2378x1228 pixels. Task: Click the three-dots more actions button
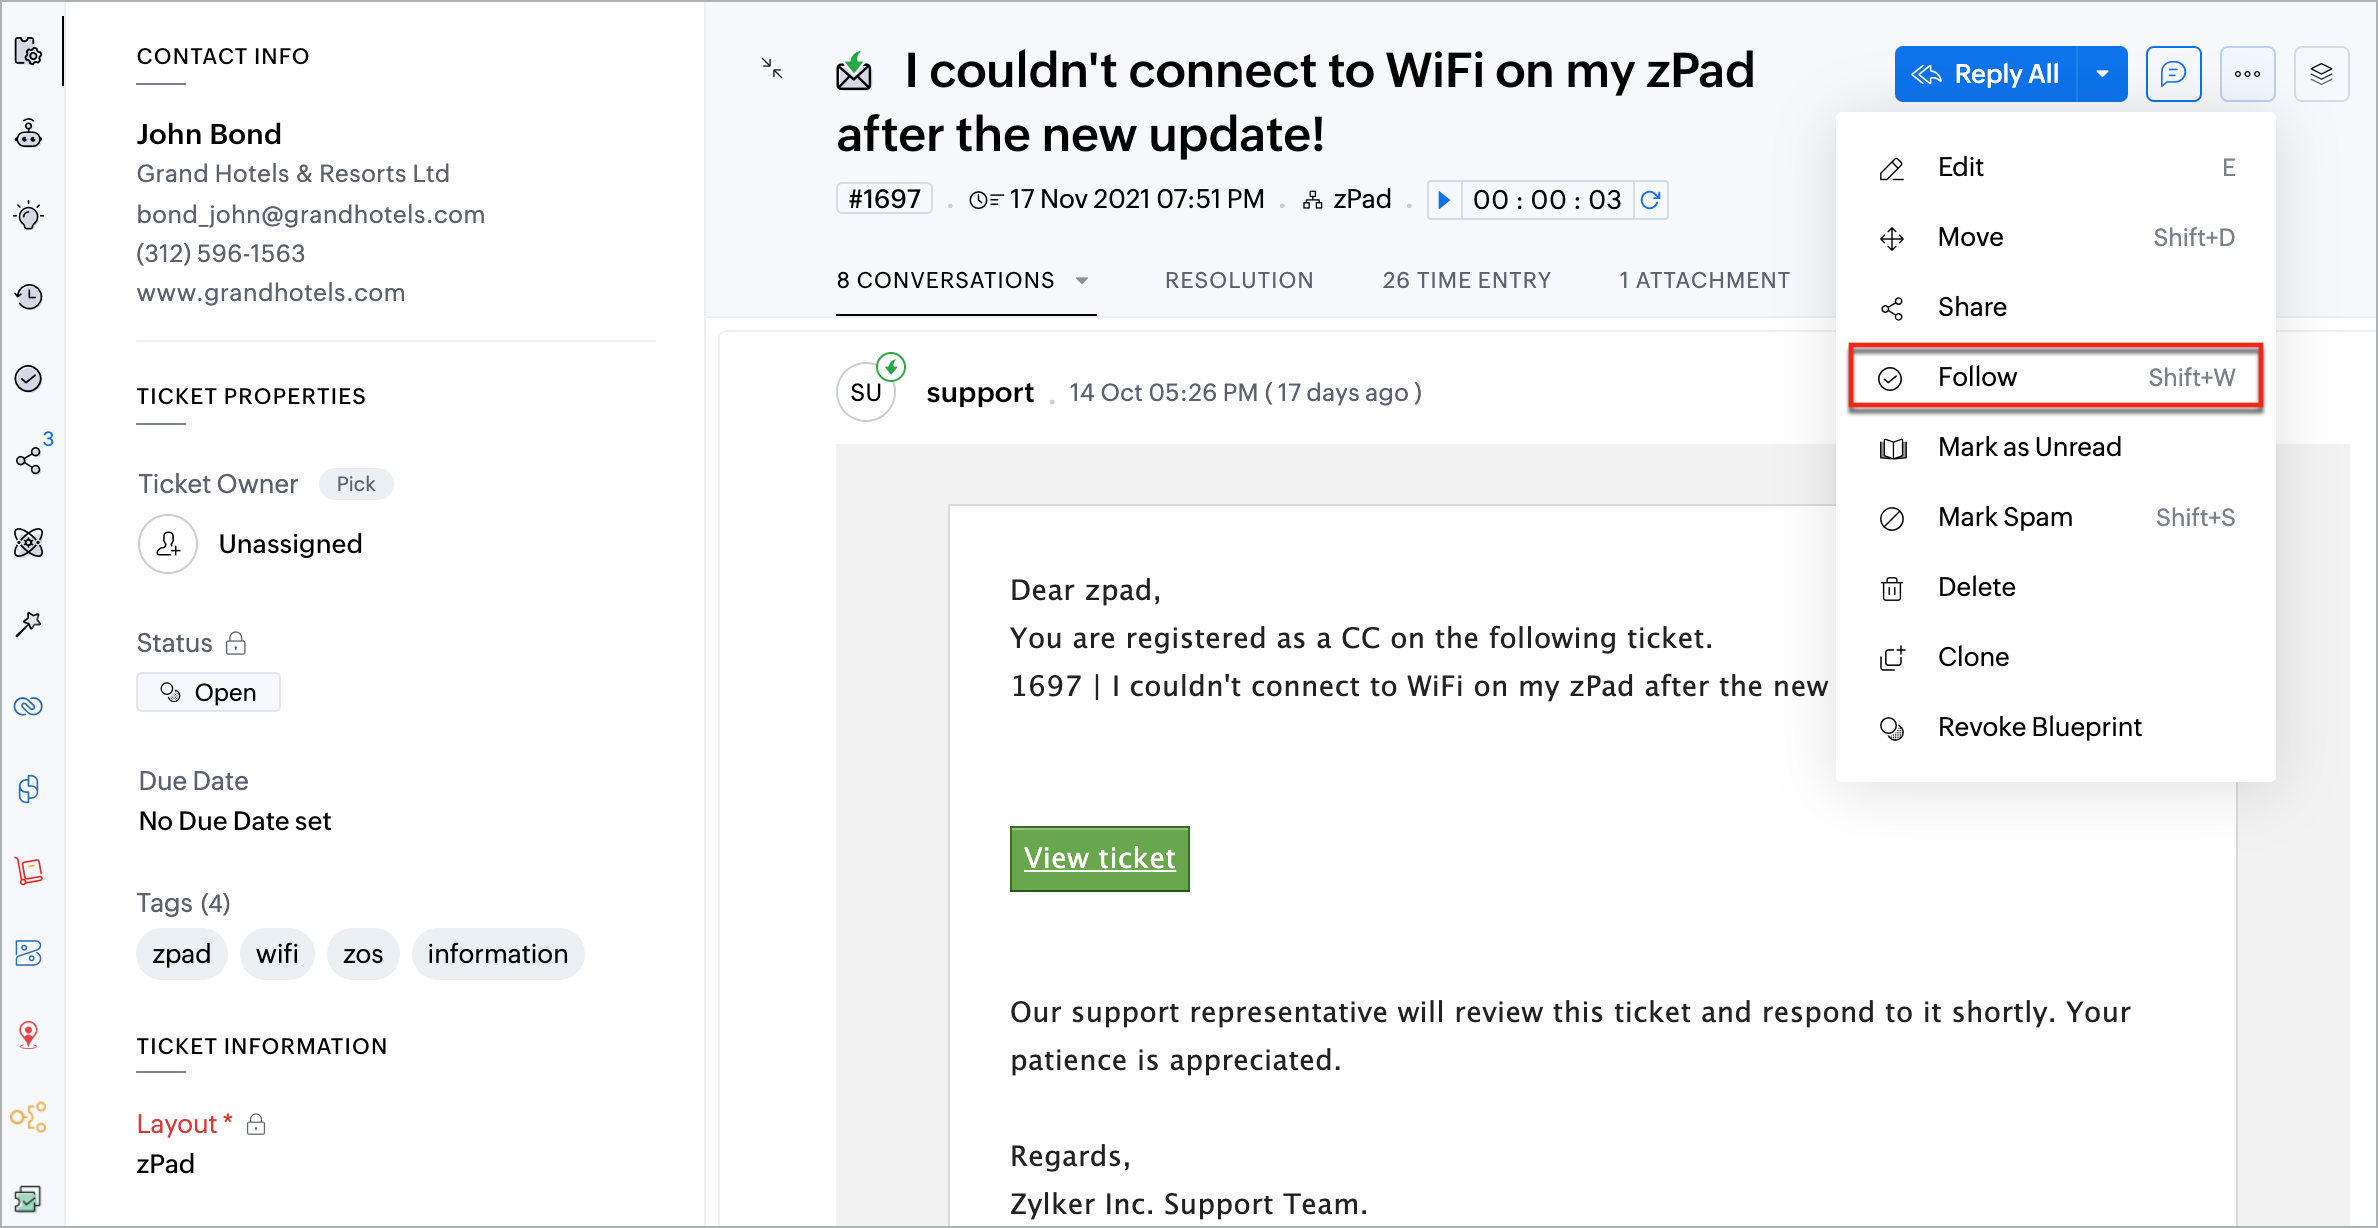pos(2247,74)
